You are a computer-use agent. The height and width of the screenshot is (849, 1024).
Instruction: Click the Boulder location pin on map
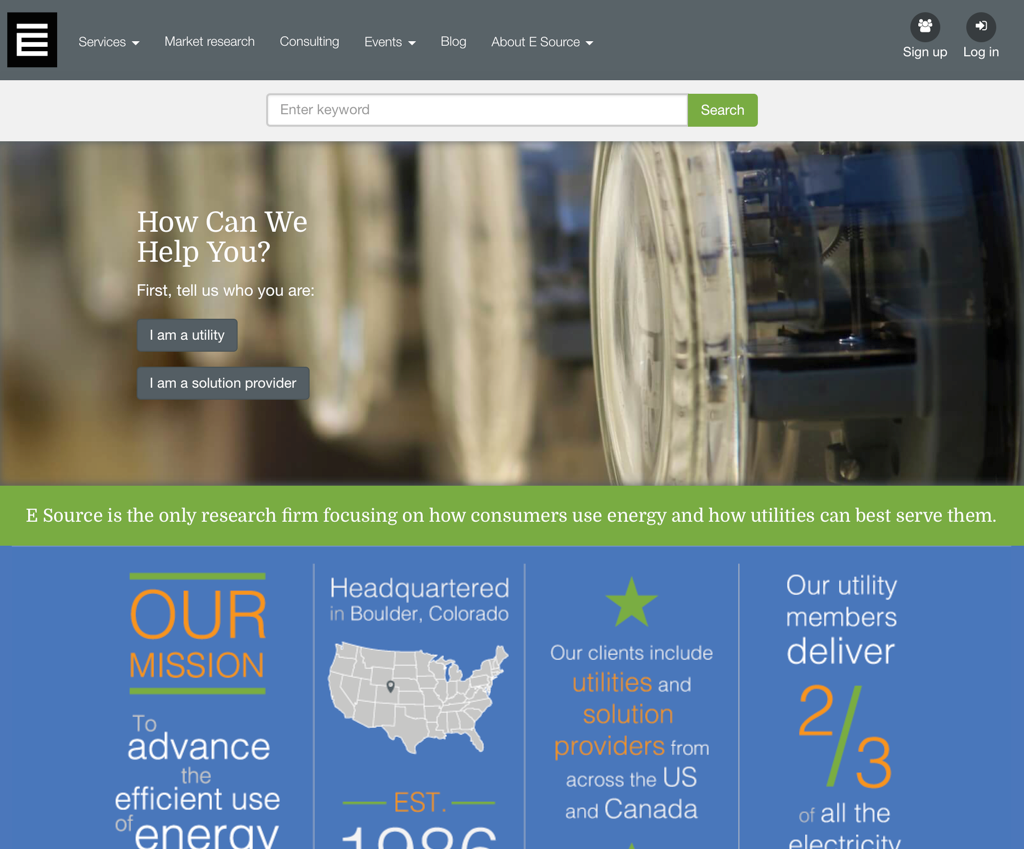coord(391,686)
